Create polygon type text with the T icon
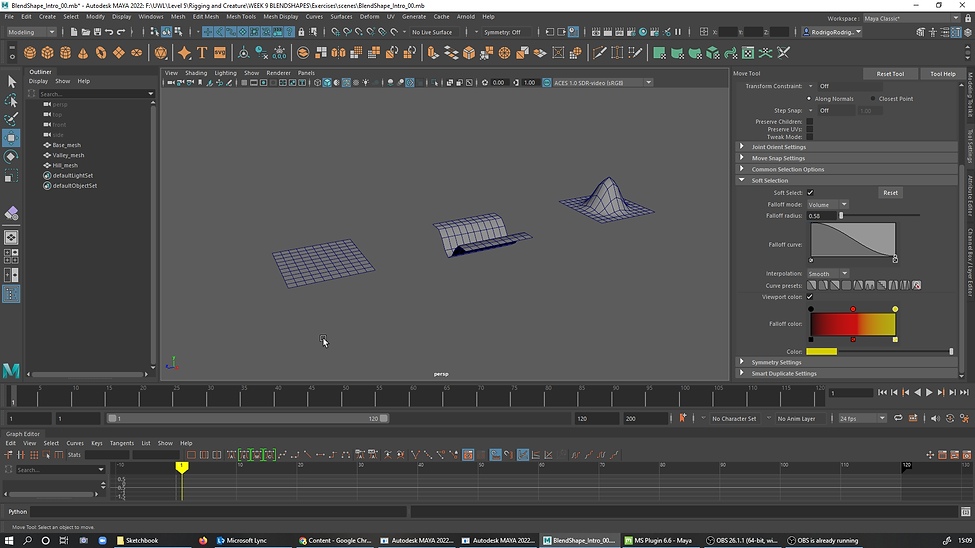 click(202, 53)
